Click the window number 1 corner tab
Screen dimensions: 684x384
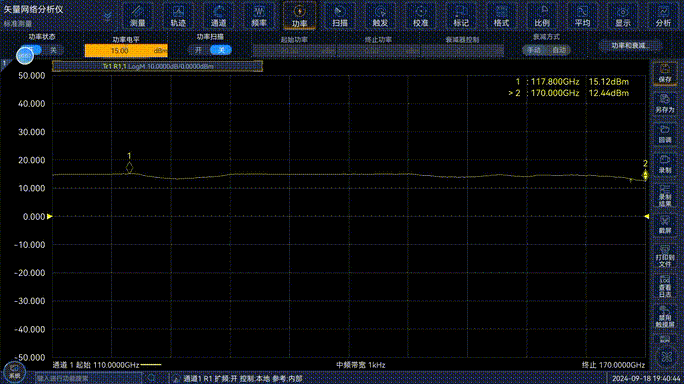(4, 64)
